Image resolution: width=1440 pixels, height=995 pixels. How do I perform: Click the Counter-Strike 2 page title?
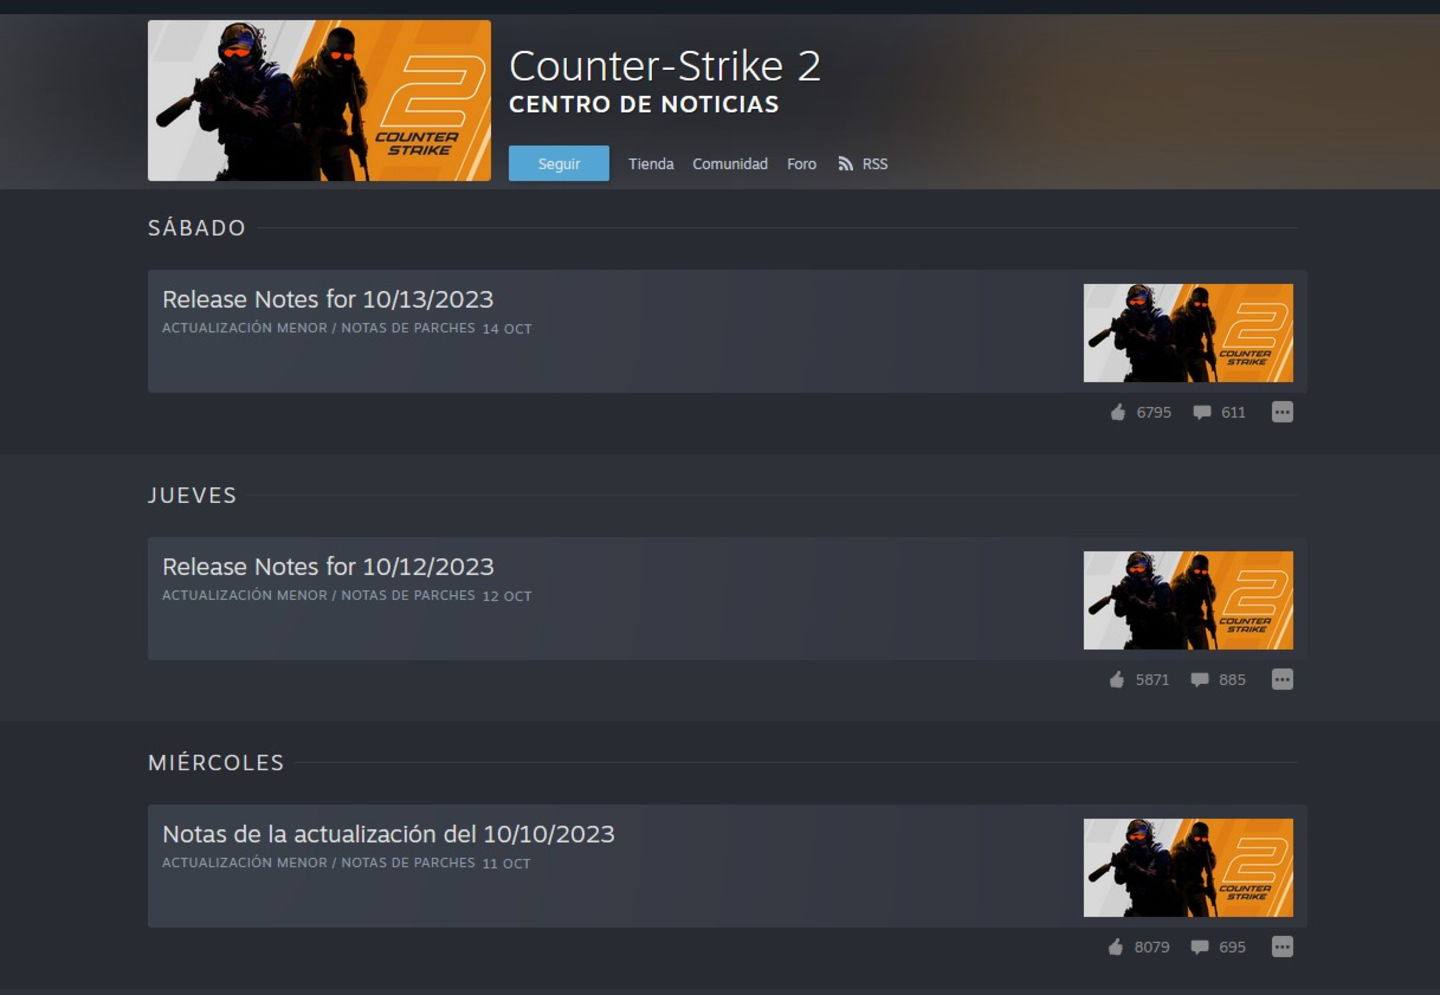pos(665,66)
